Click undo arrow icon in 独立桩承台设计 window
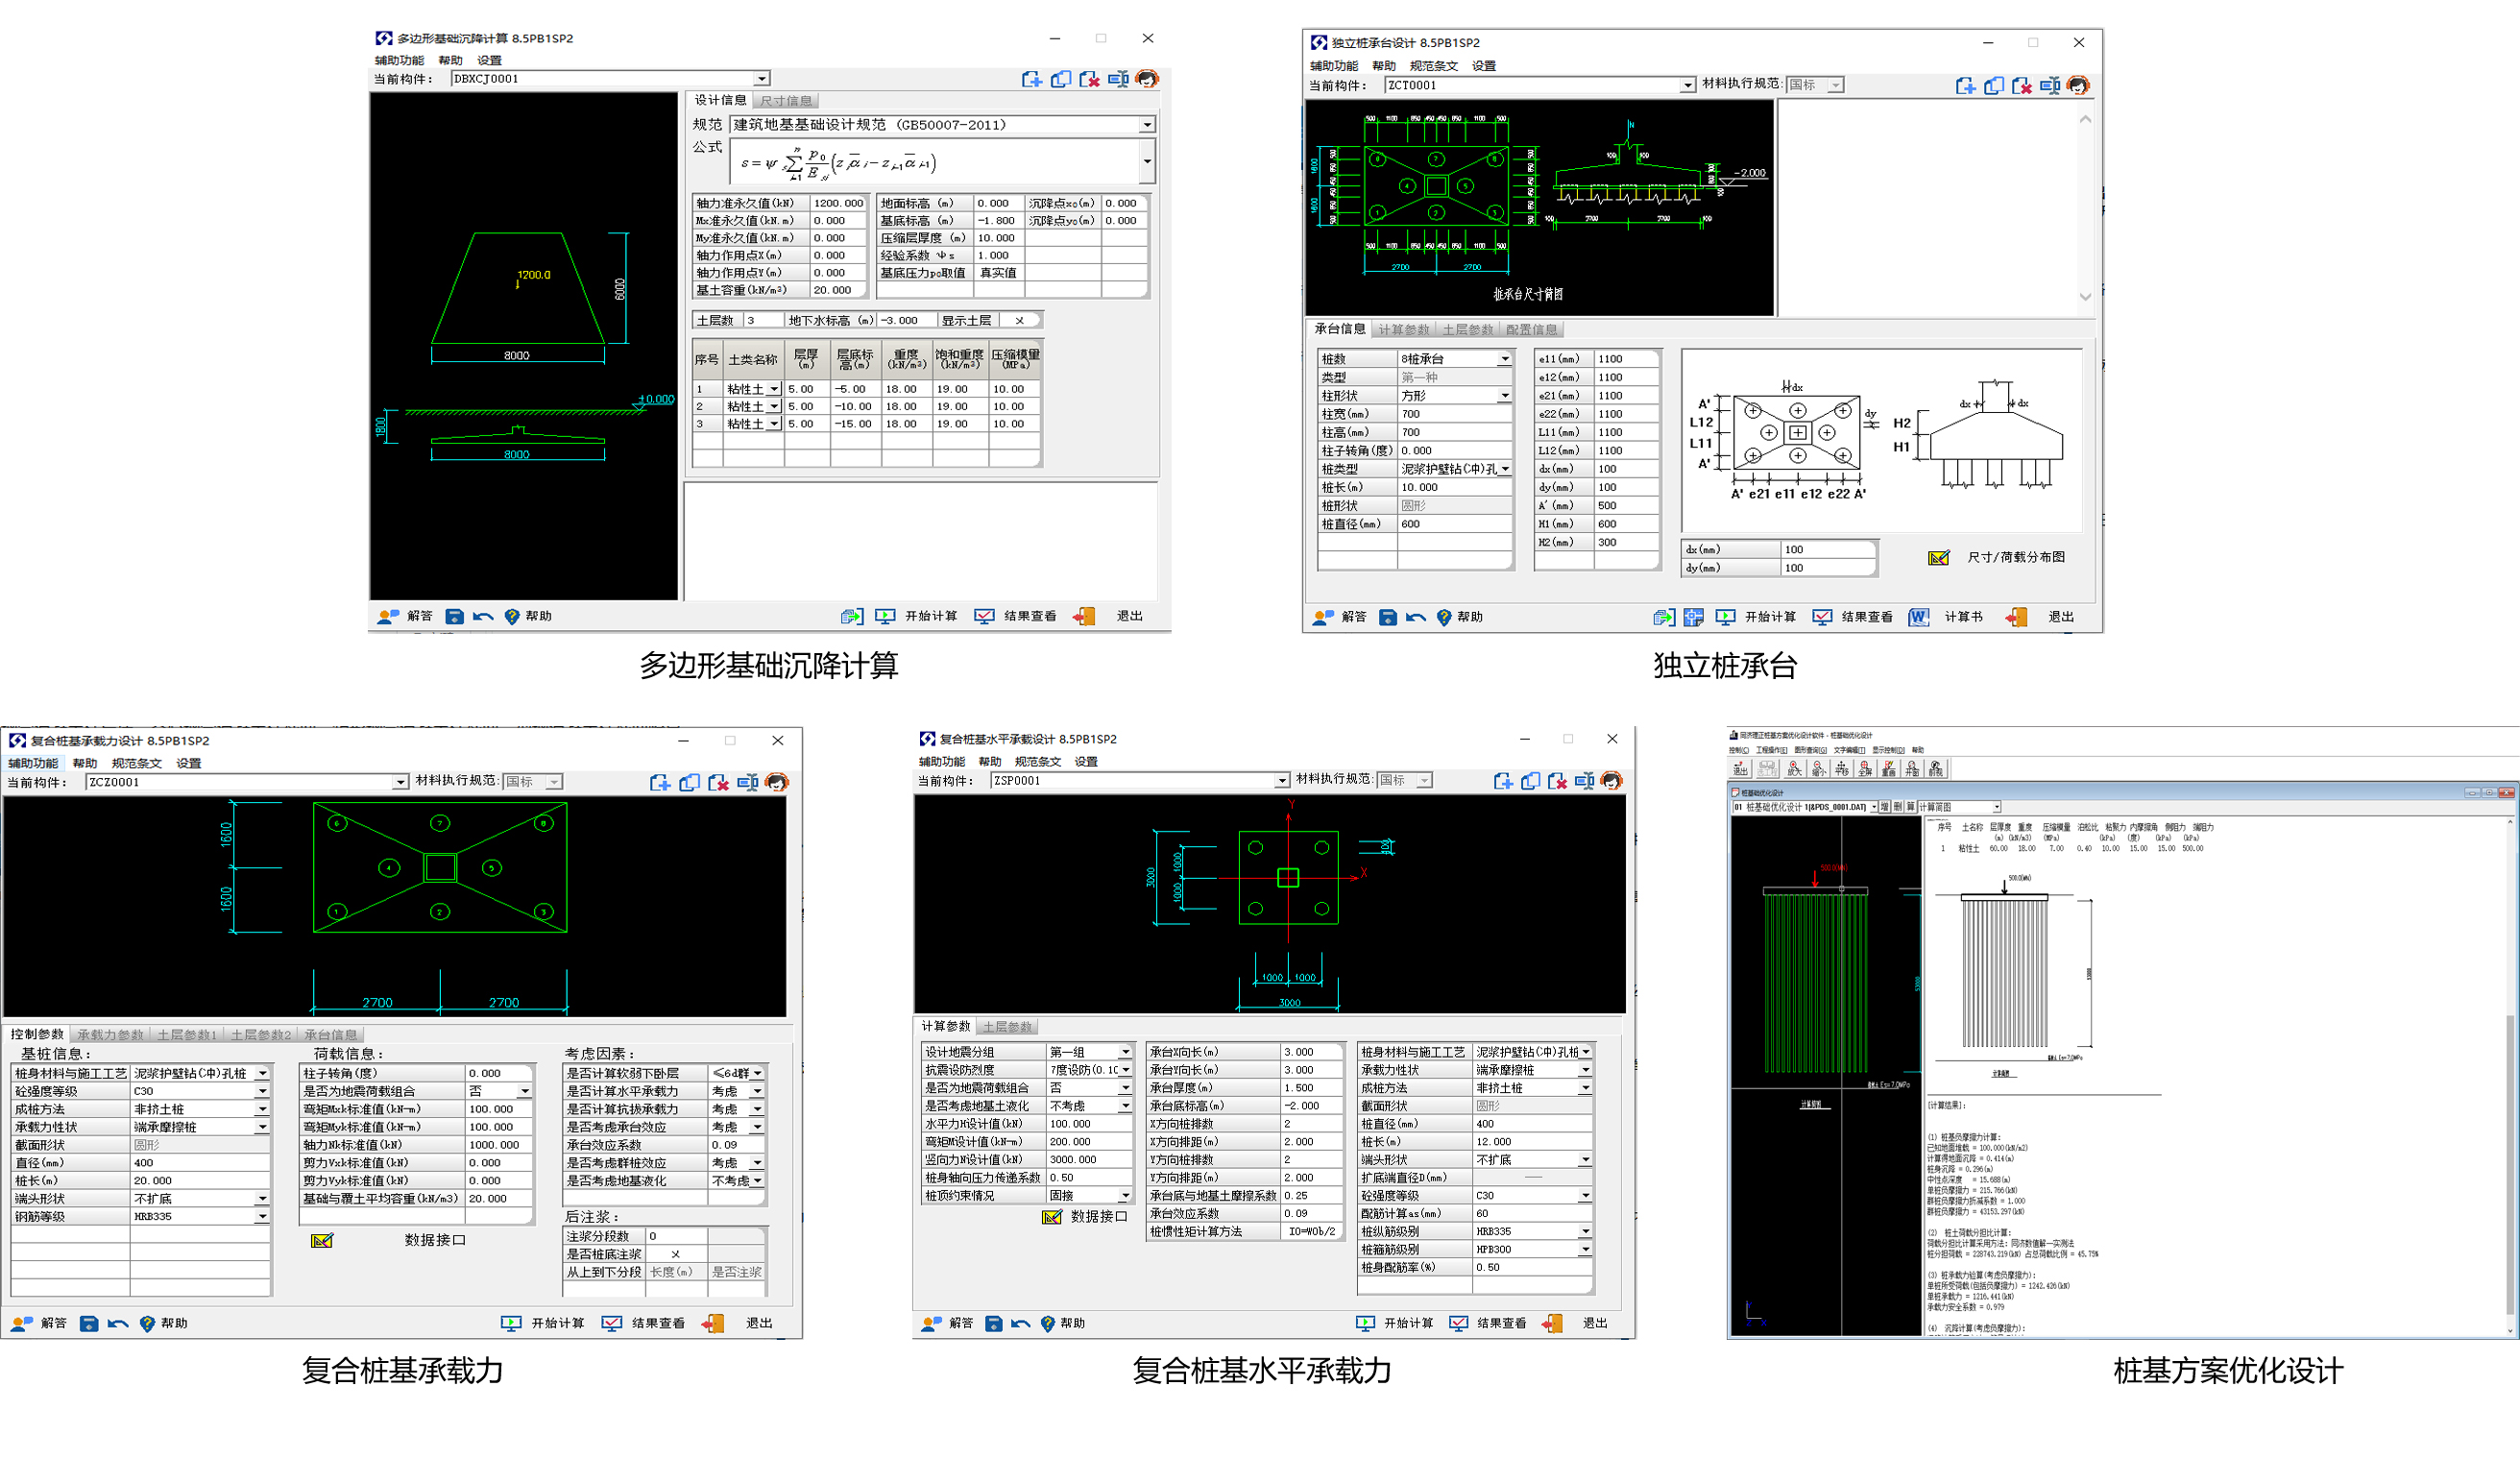The height and width of the screenshot is (1459, 2520). point(1416,618)
